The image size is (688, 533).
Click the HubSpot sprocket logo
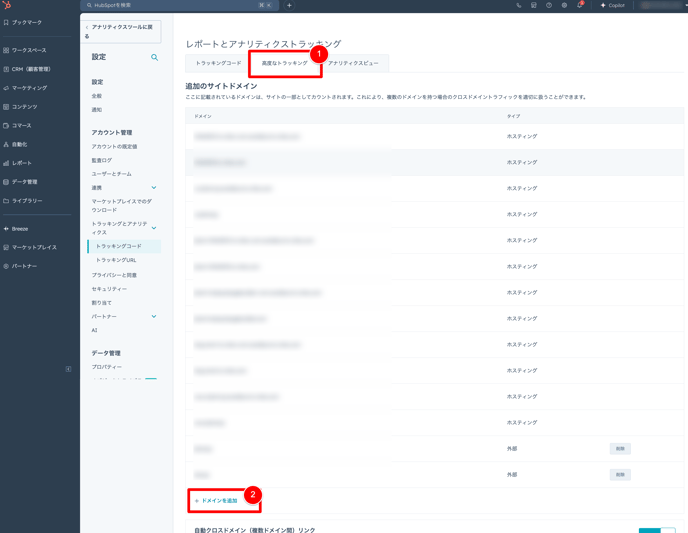7,5
